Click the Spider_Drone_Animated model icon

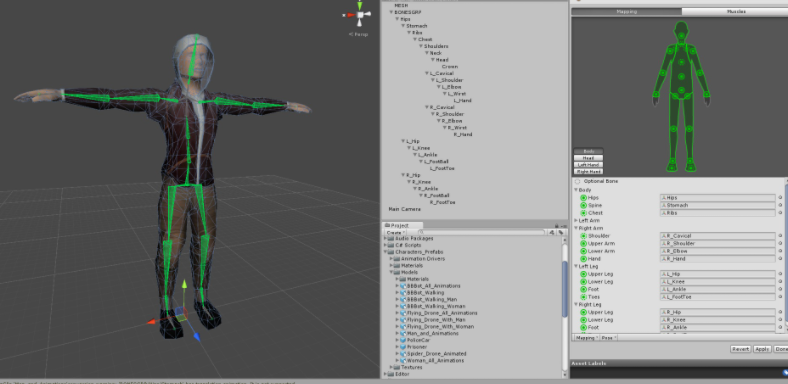tap(403, 354)
